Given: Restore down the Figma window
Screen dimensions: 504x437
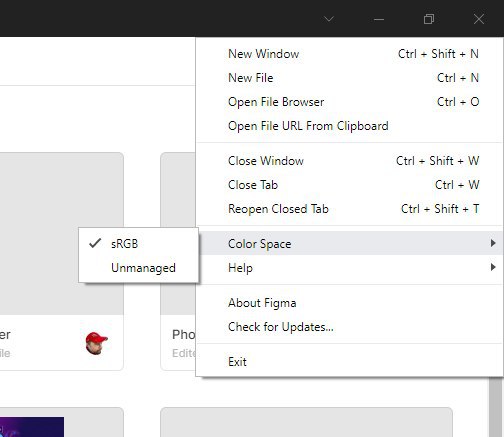Looking at the screenshot, I should (429, 19).
